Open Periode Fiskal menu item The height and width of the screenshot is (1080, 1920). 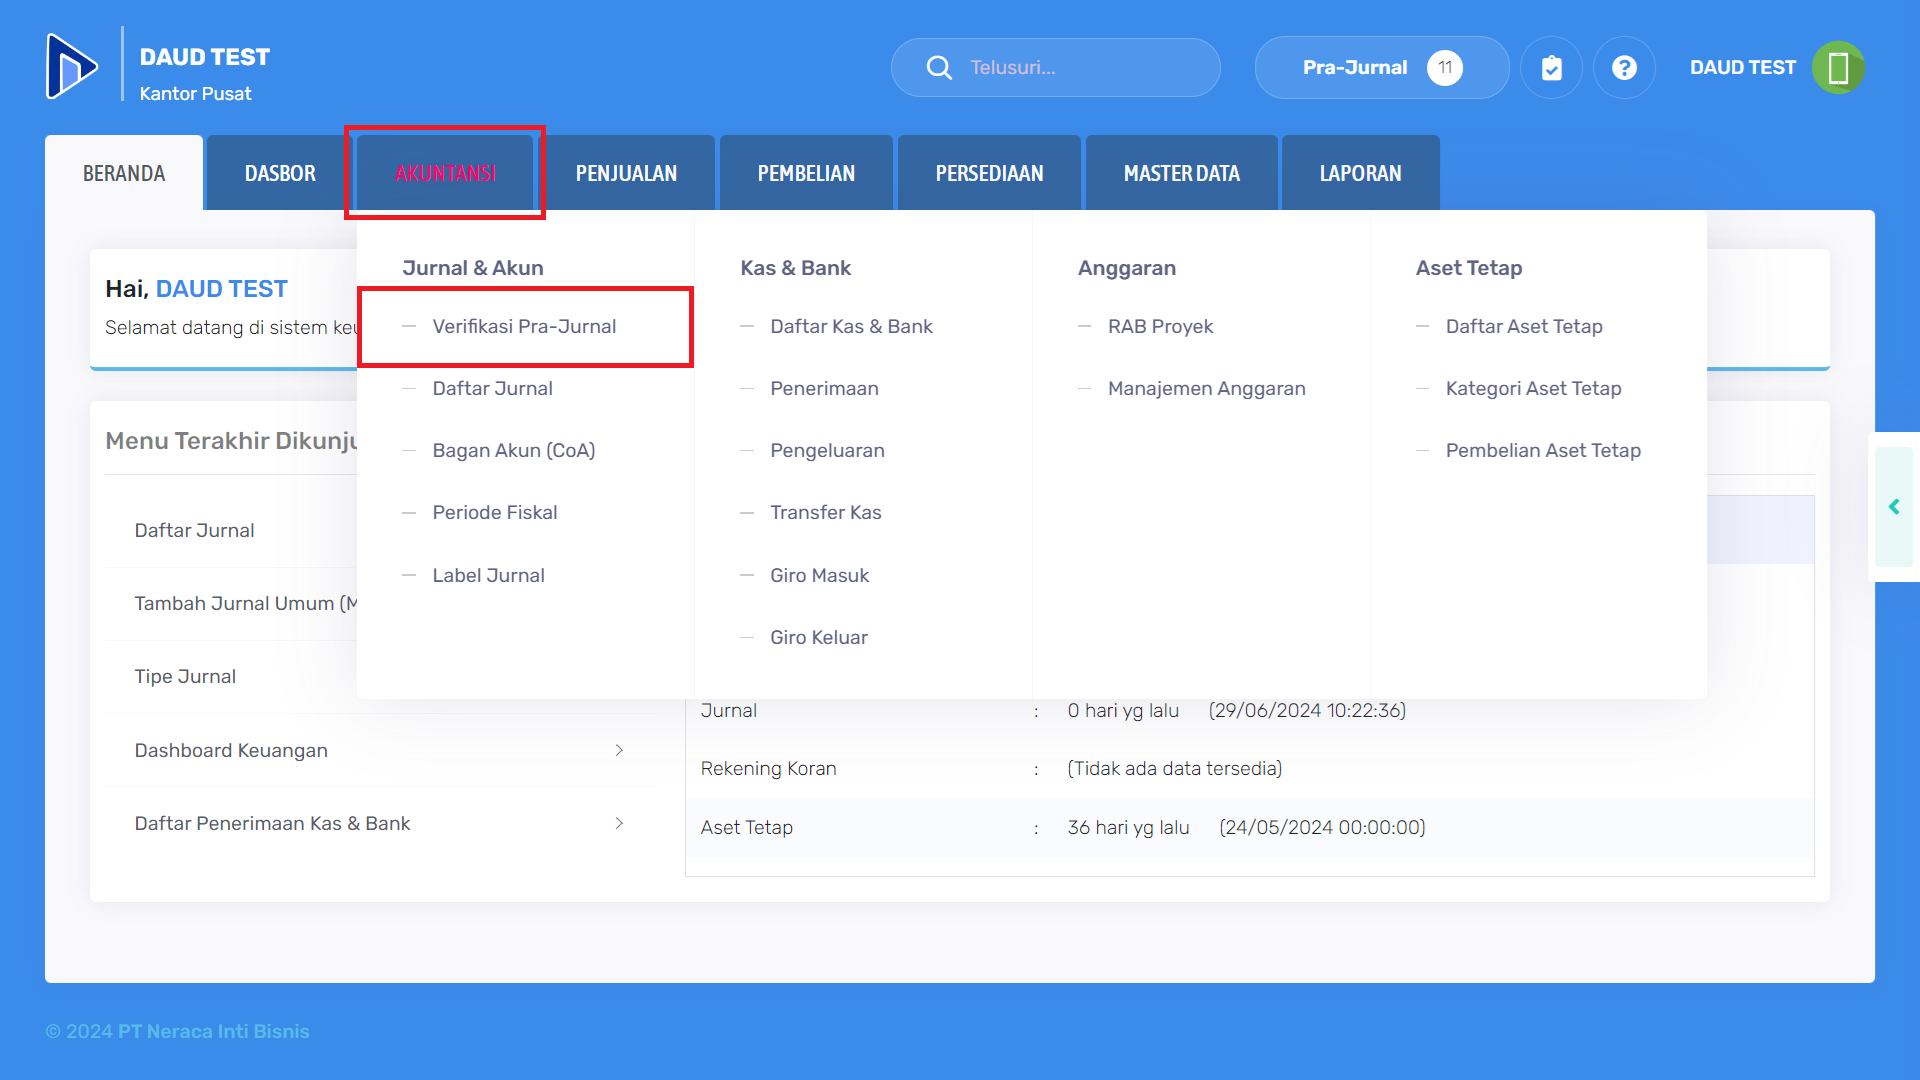494,512
